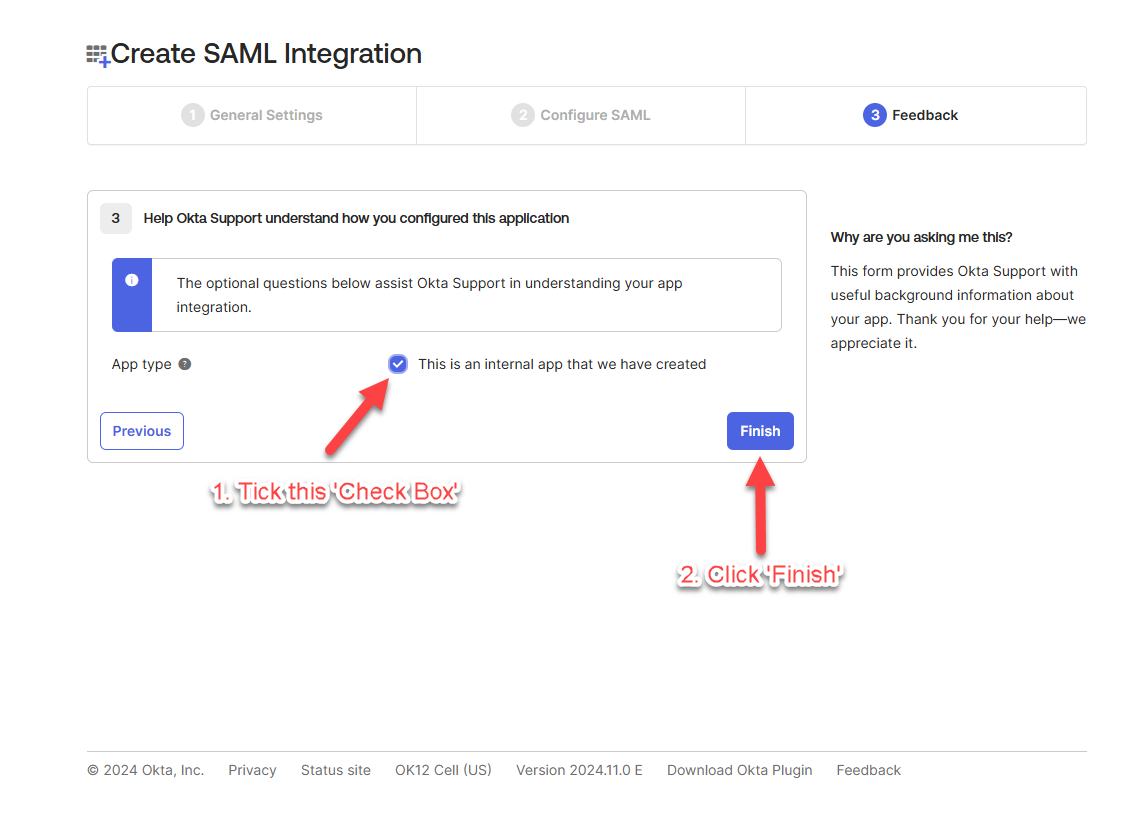Click the info icon in the blue banner
The height and width of the screenshot is (820, 1127).
pyautogui.click(x=132, y=281)
